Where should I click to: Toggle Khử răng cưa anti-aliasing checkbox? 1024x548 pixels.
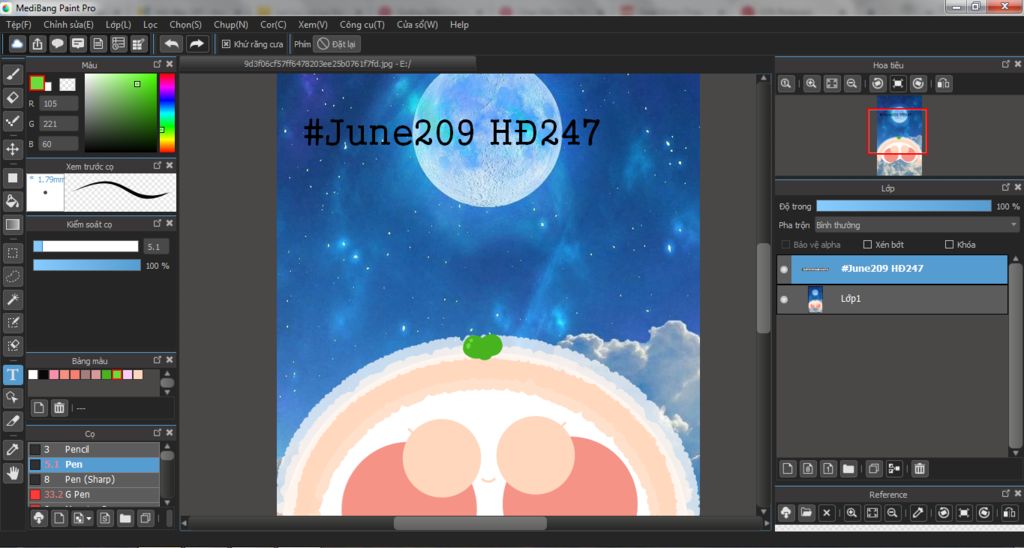point(226,44)
